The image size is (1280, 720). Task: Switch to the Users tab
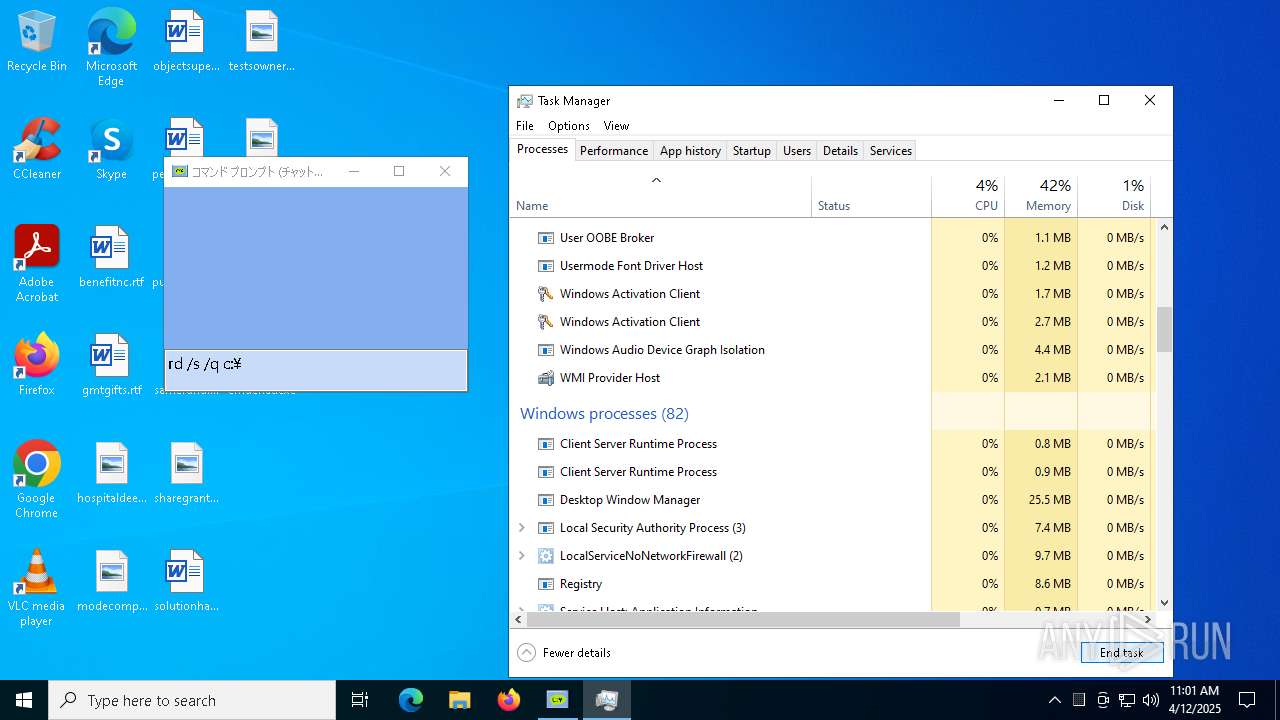[x=797, y=151]
